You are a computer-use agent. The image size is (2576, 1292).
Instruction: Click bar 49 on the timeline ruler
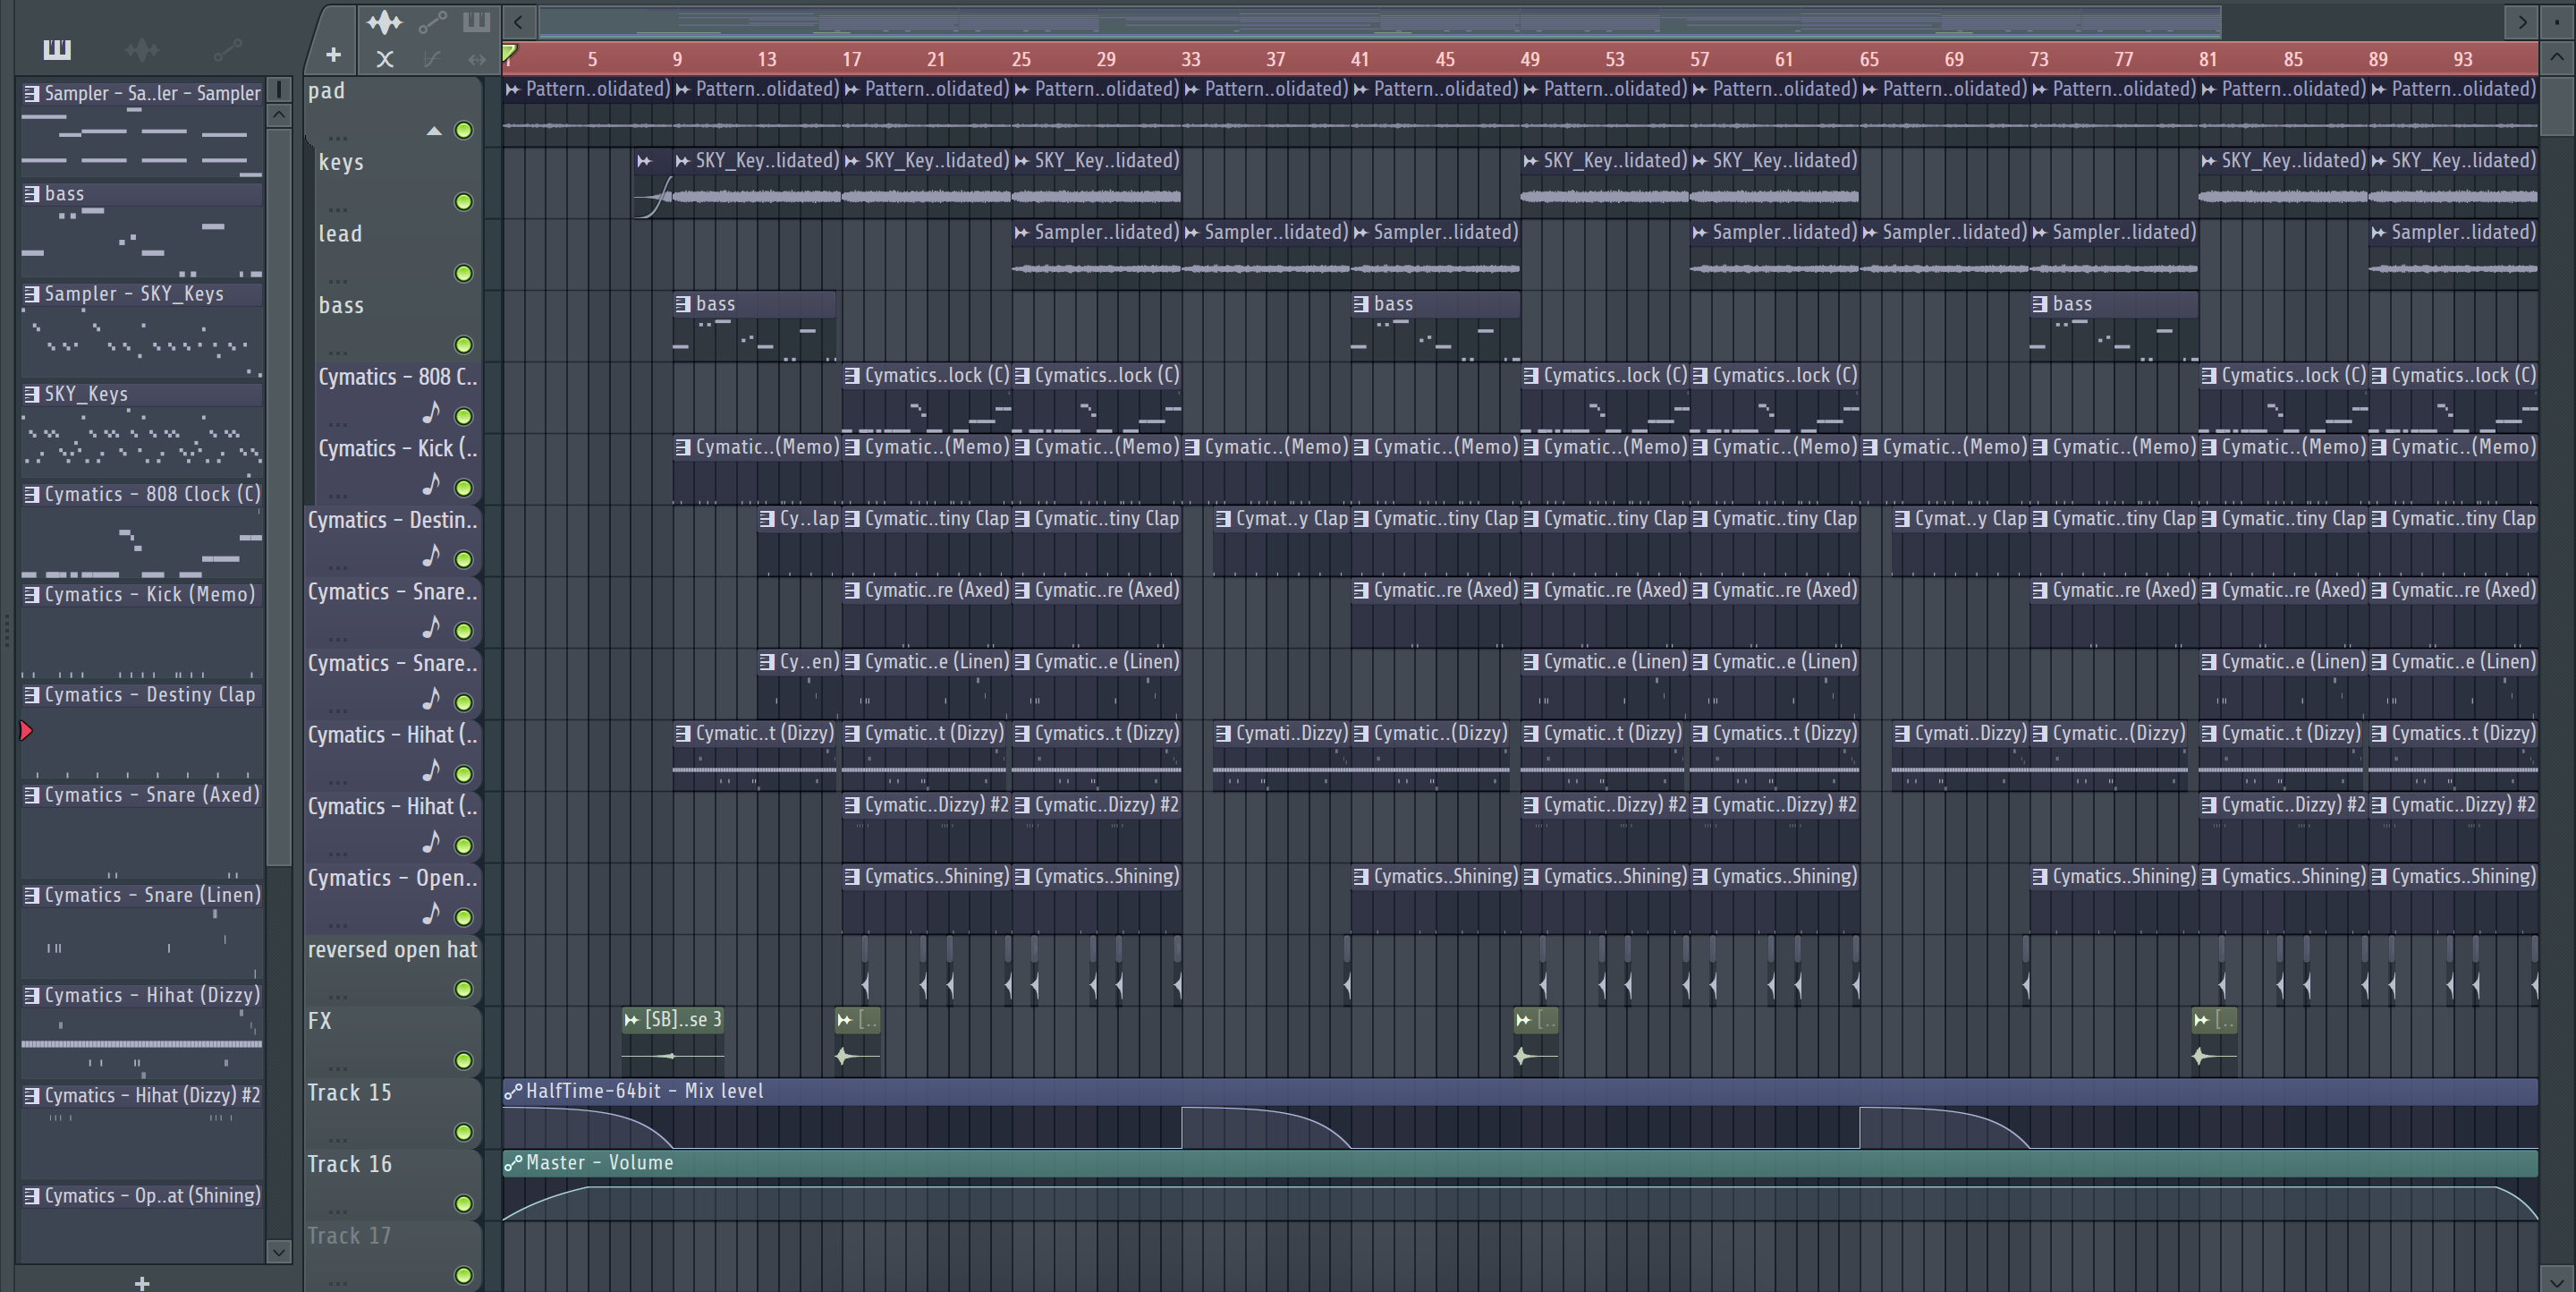(x=1530, y=59)
